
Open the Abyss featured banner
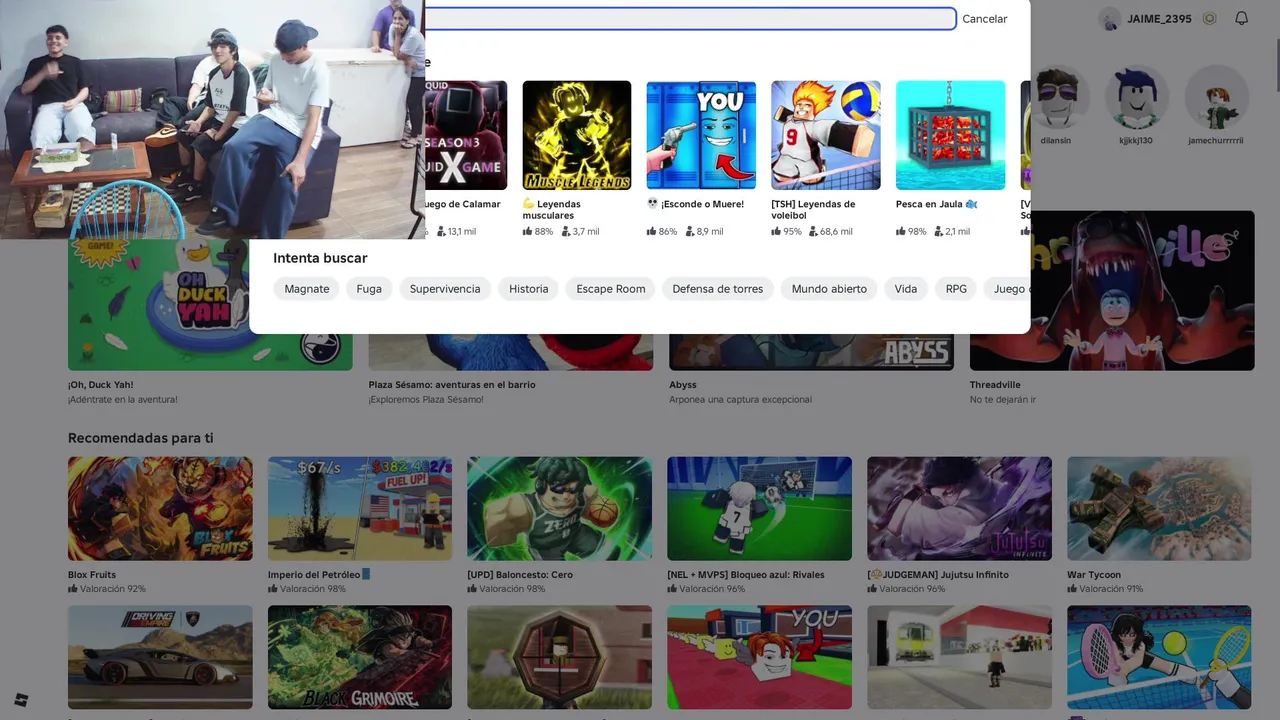(x=811, y=352)
